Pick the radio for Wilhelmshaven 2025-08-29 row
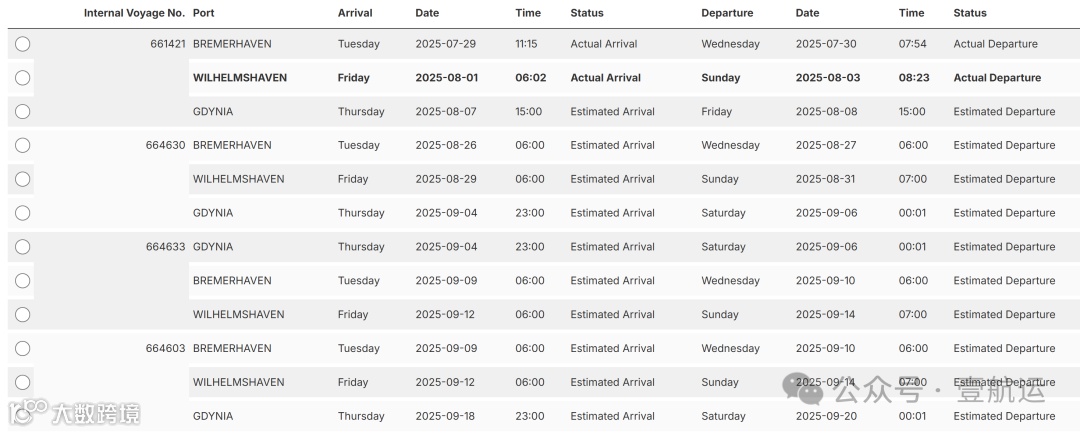The width and height of the screenshot is (1080, 433). (22, 179)
